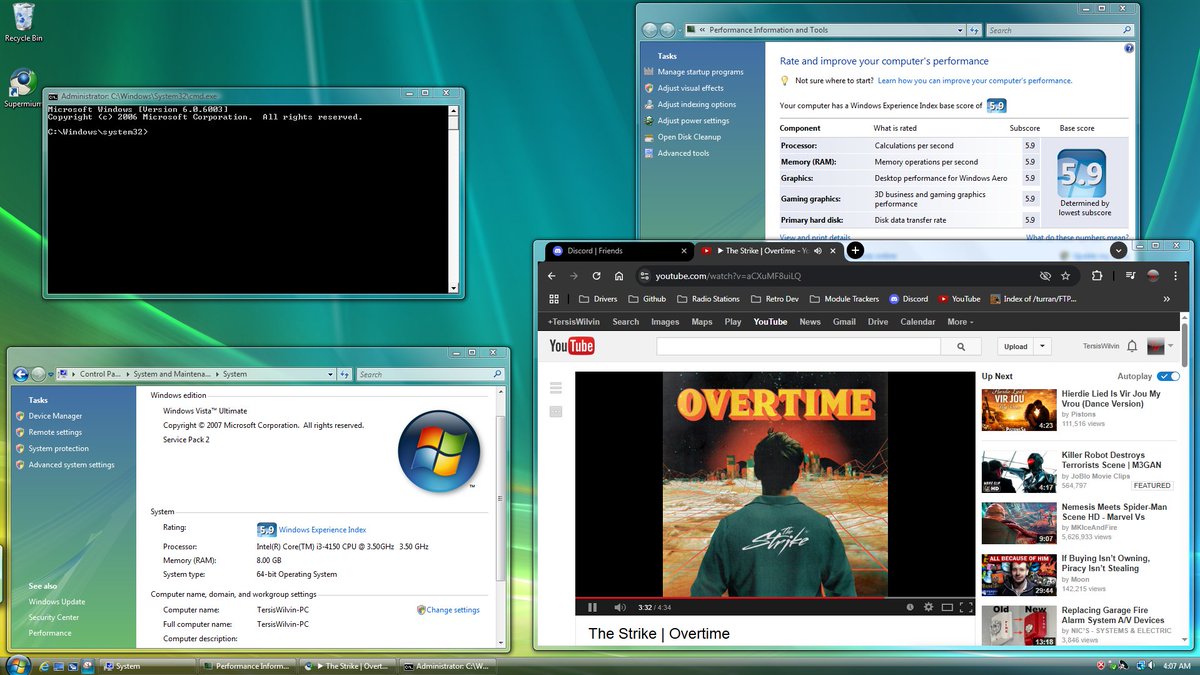Select The Strike | Overtime browser tab
1200x675 pixels.
(768, 251)
